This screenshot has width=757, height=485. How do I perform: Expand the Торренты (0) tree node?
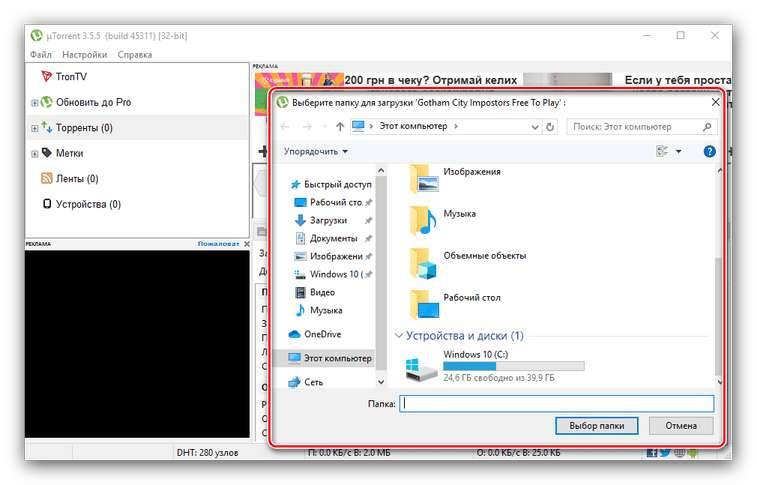tap(35, 128)
